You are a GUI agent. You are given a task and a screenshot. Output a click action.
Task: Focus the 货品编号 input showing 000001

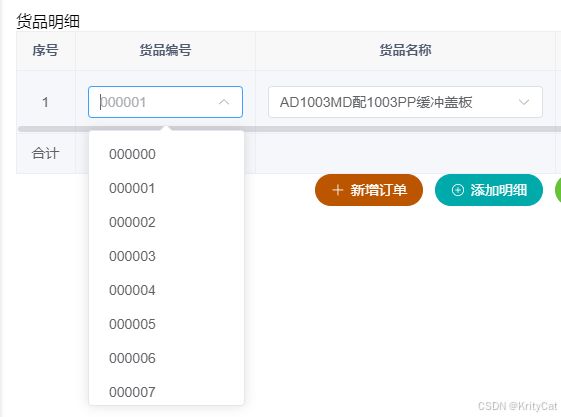tap(165, 102)
